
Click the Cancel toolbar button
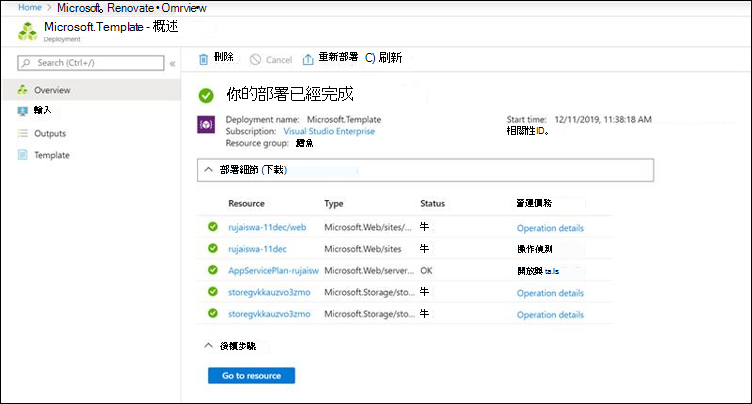click(271, 59)
